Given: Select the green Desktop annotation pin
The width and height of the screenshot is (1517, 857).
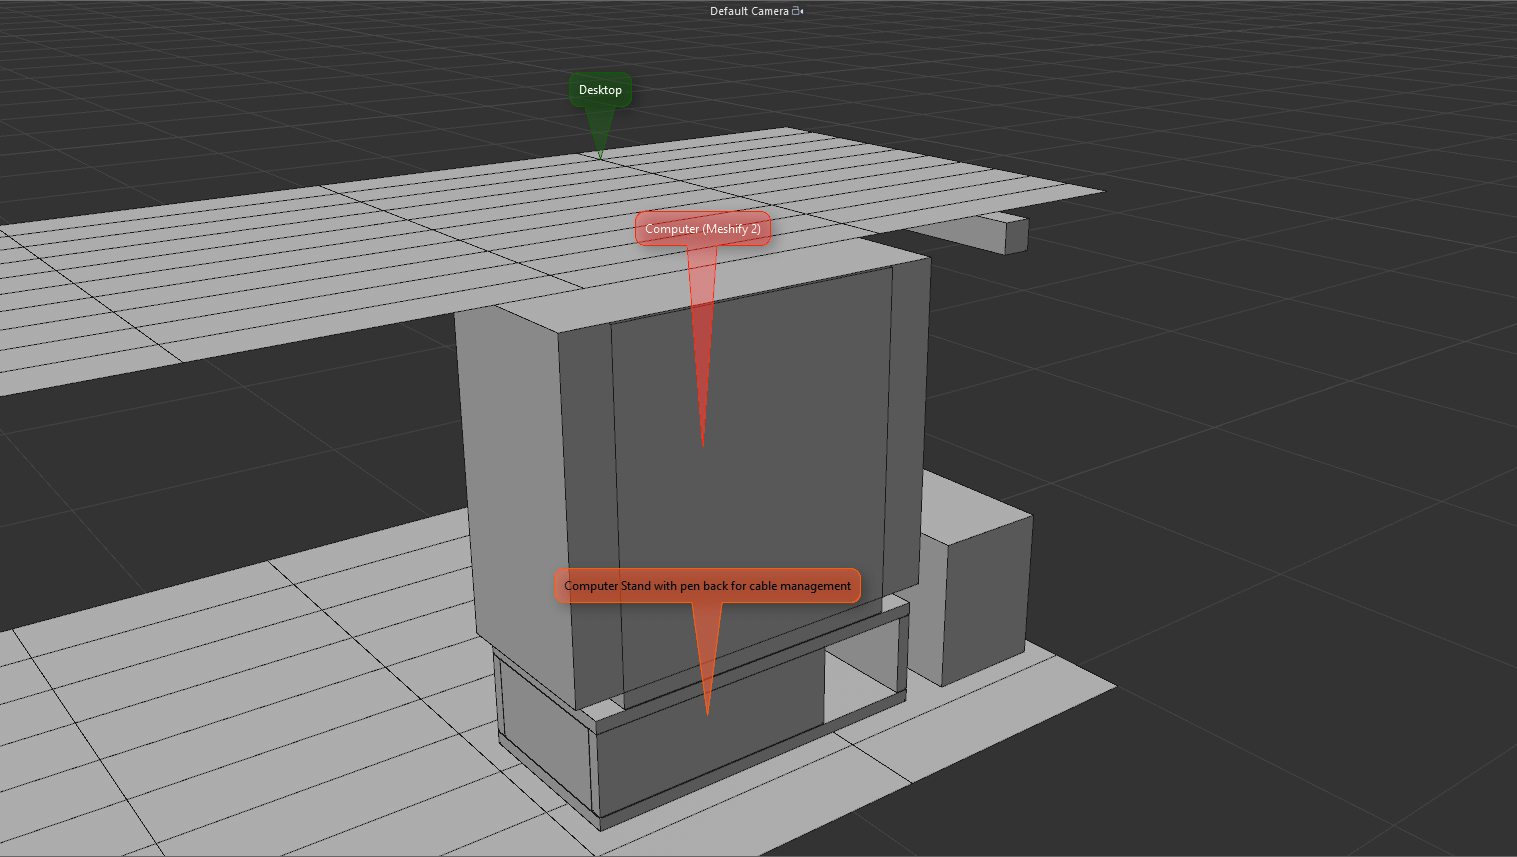Looking at the screenshot, I should (599, 89).
